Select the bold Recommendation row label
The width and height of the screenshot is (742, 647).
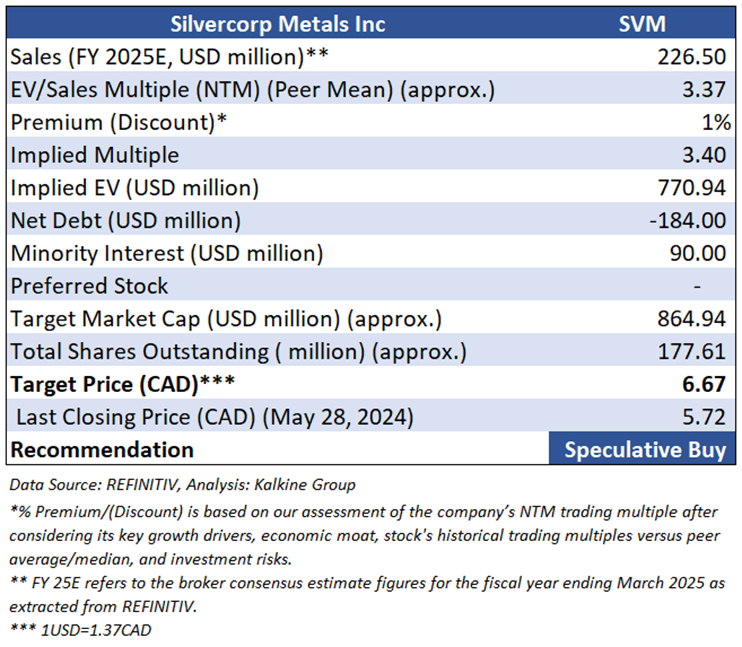[x=102, y=449]
